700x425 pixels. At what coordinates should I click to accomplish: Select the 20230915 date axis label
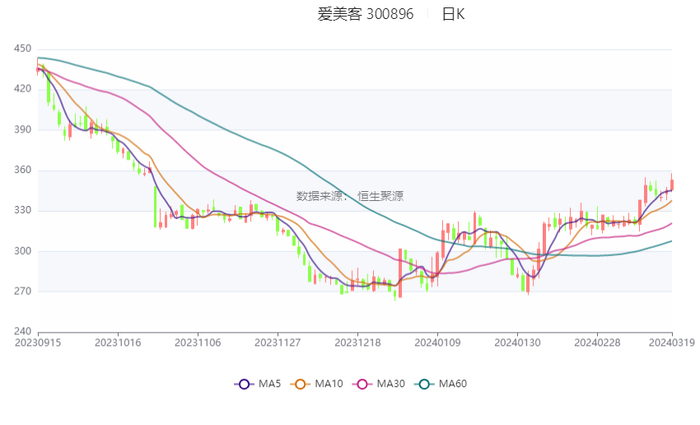point(36,342)
